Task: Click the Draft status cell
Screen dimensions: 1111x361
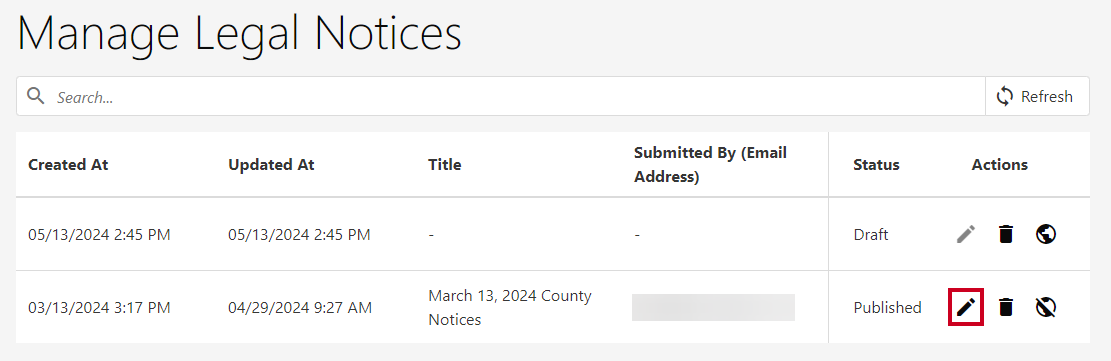Action: click(x=871, y=234)
